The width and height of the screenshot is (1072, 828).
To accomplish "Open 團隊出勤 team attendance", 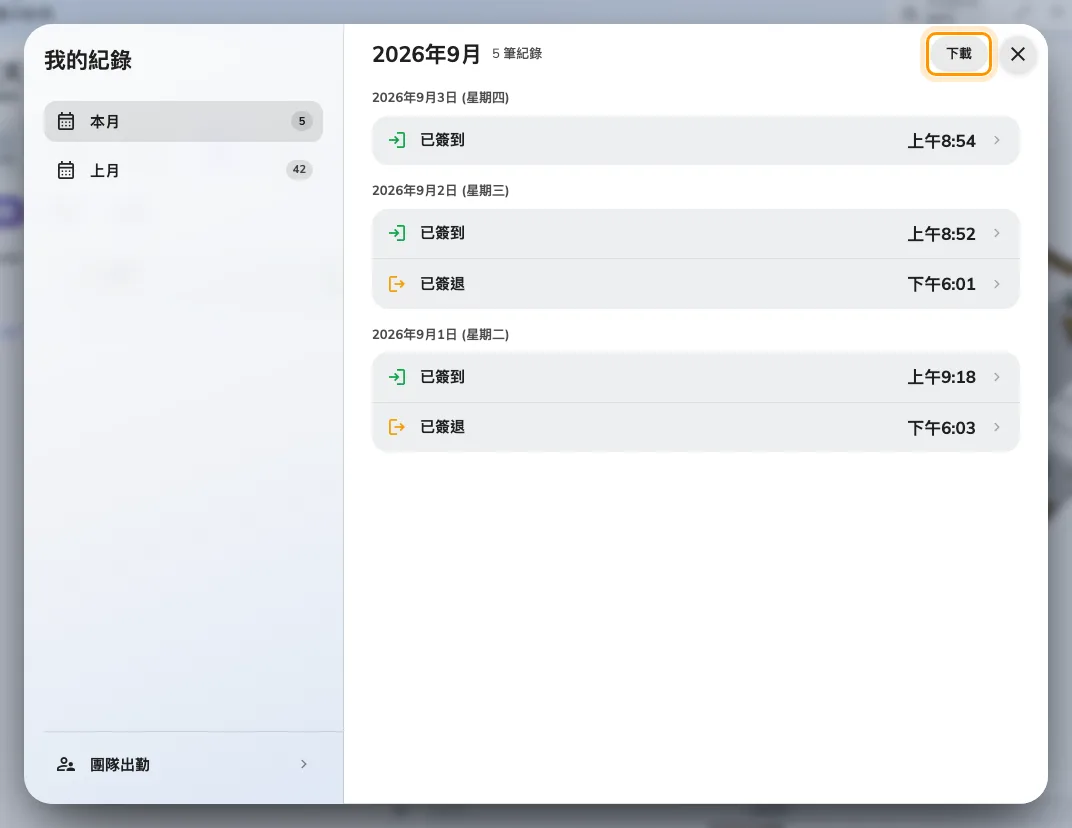I will [x=183, y=764].
